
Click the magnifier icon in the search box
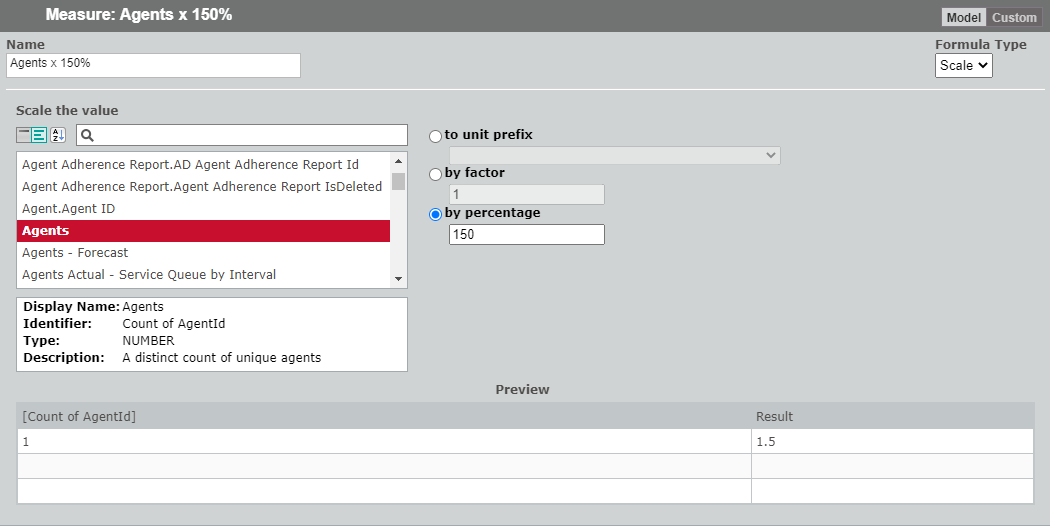(87, 135)
